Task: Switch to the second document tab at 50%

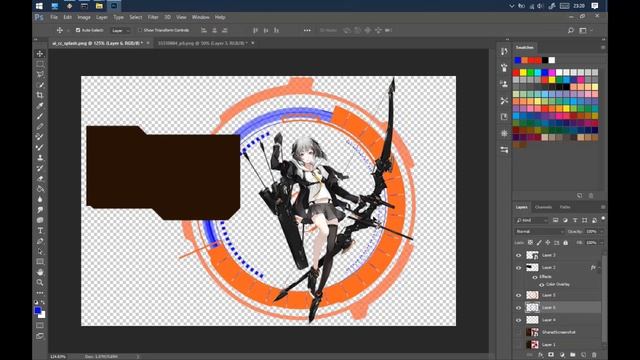Action: (x=202, y=43)
